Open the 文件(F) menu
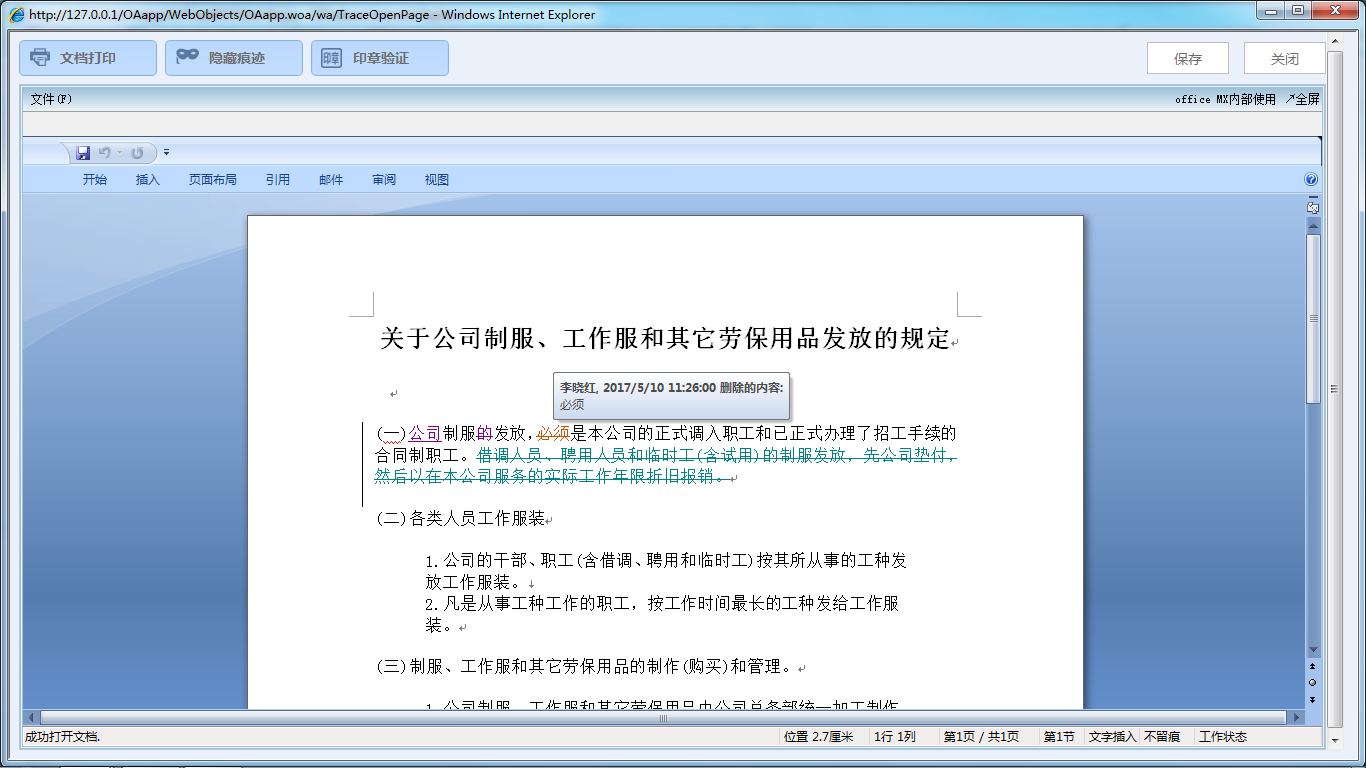This screenshot has width=1366, height=768. point(48,98)
